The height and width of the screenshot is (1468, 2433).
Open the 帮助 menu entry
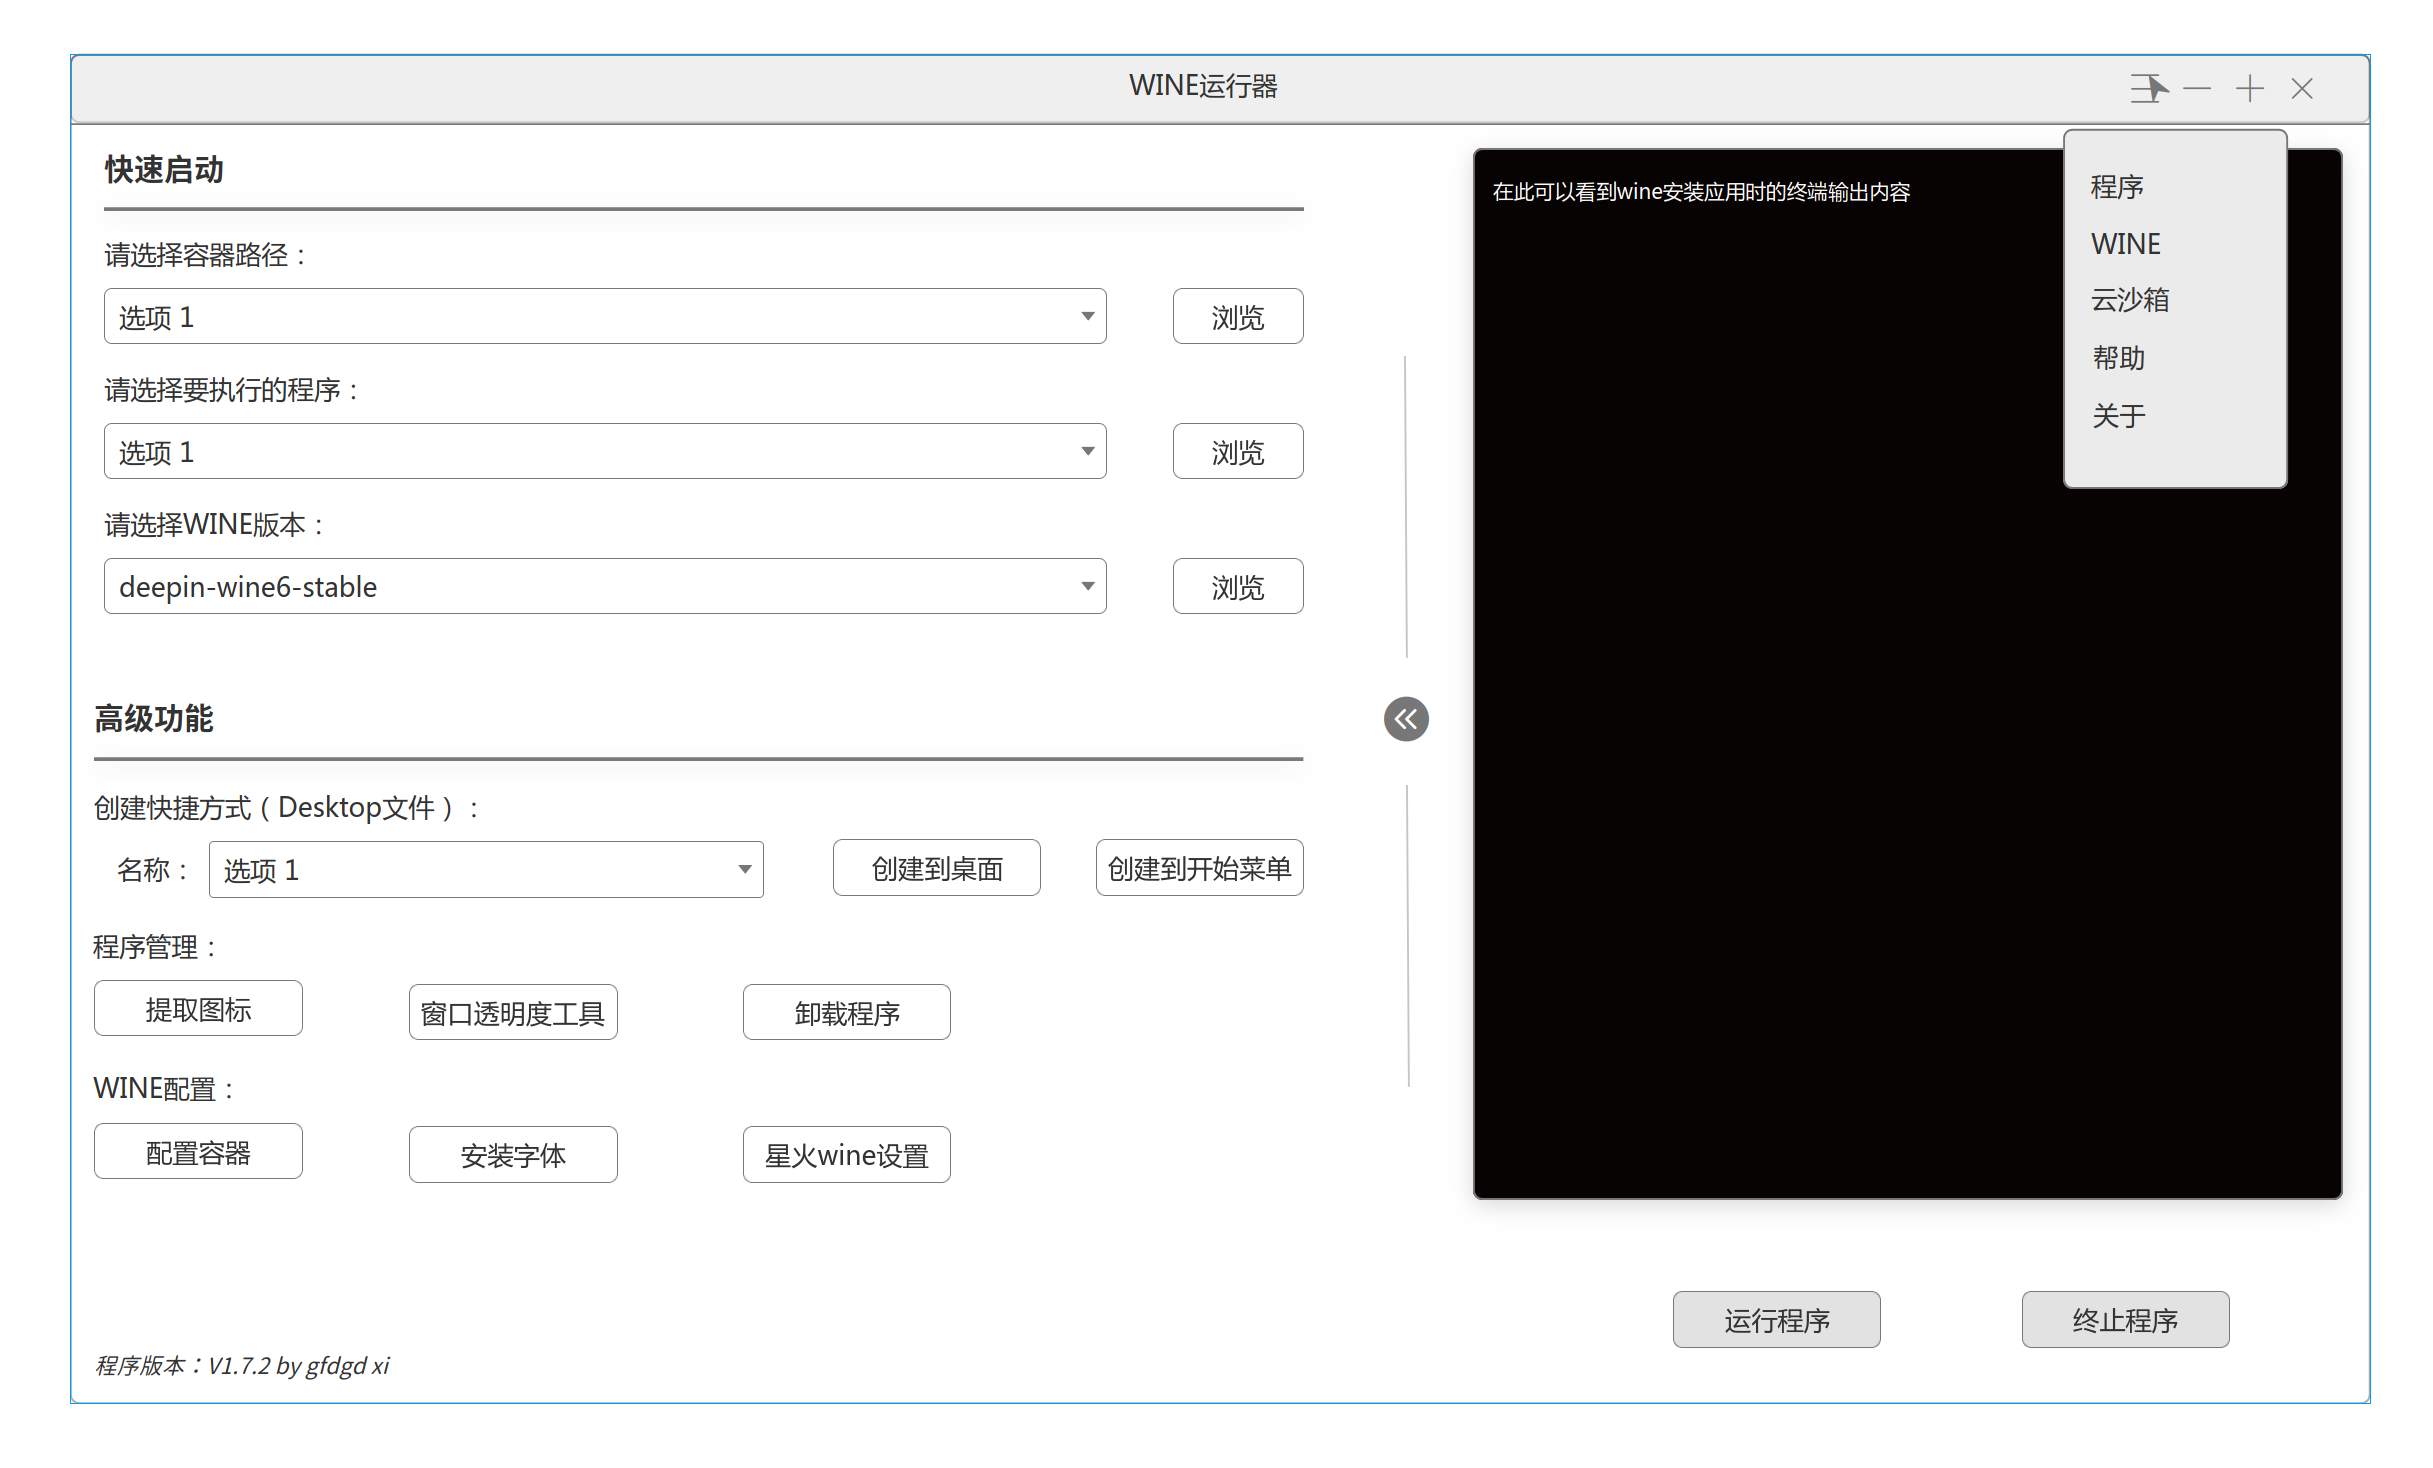point(2118,358)
